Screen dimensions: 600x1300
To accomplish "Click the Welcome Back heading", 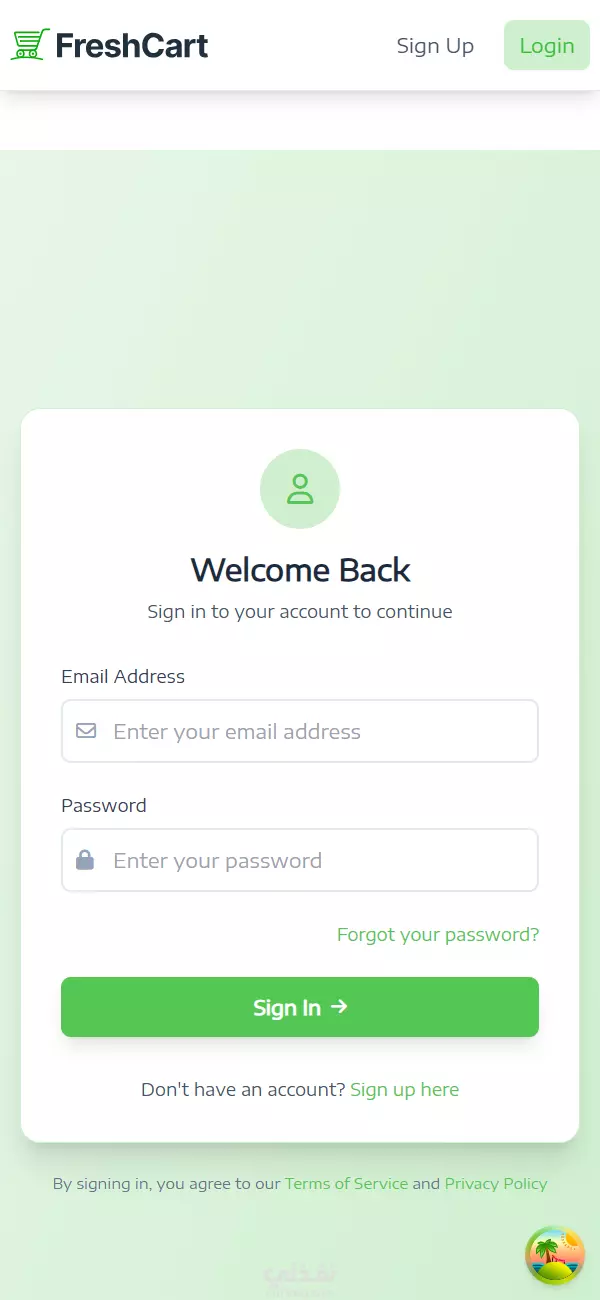I will click(x=300, y=570).
